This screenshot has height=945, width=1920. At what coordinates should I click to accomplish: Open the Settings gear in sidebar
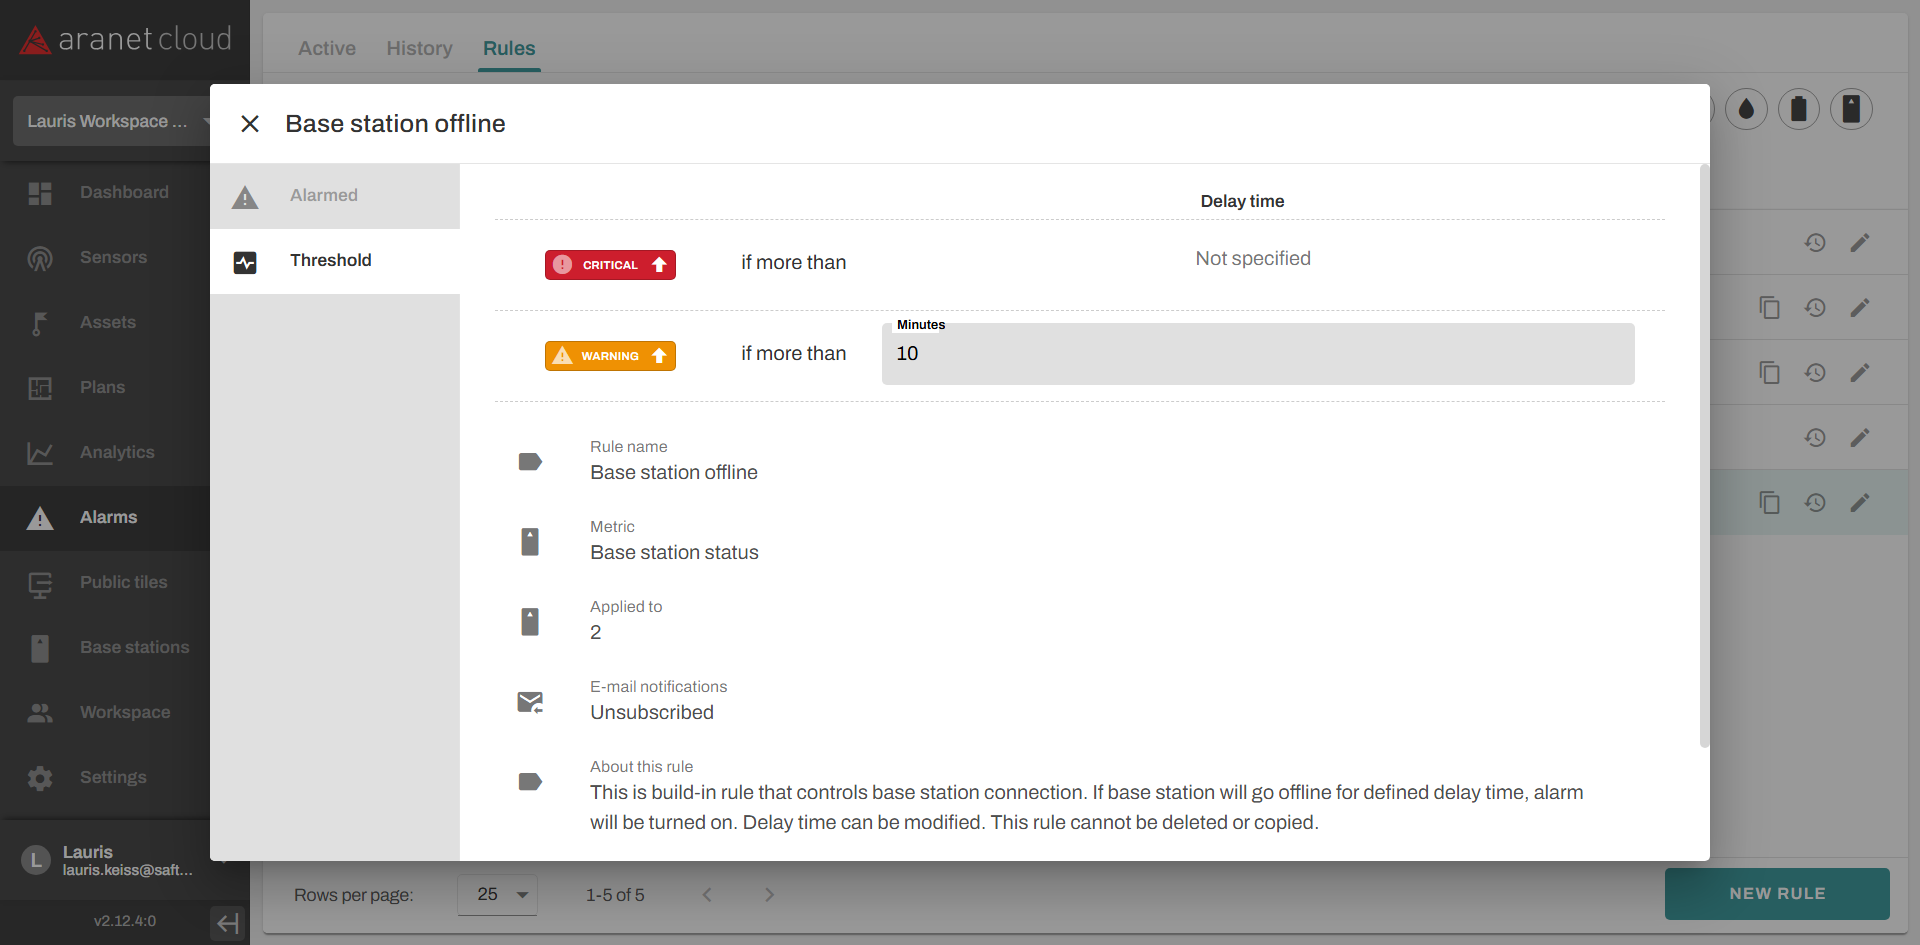(112, 778)
